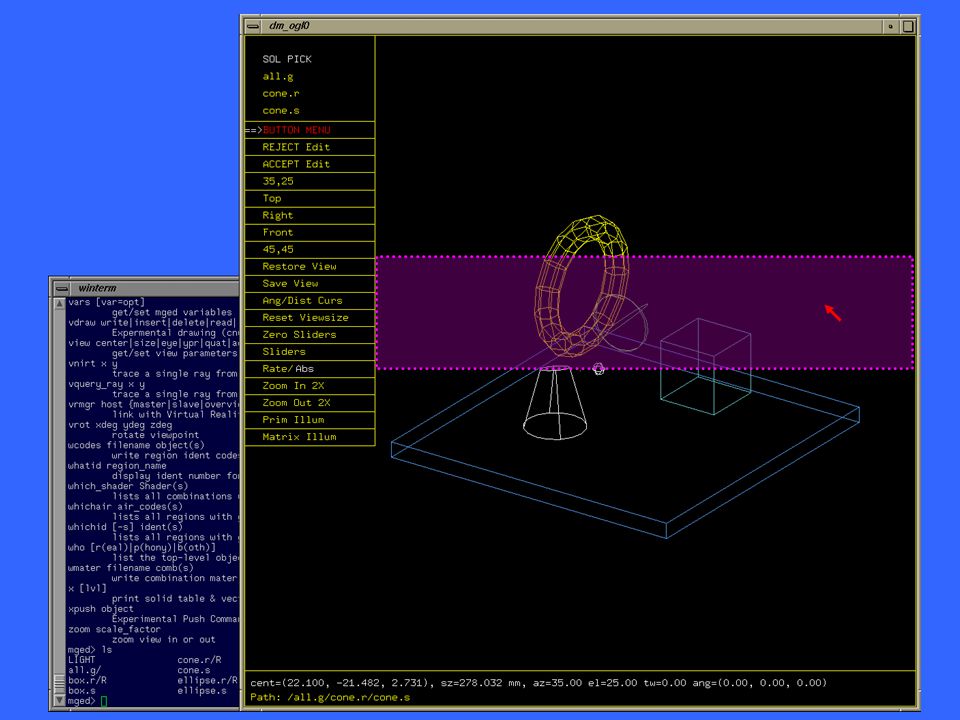This screenshot has height=720, width=960.
Task: Switch to the Right view
Action: 310,216
